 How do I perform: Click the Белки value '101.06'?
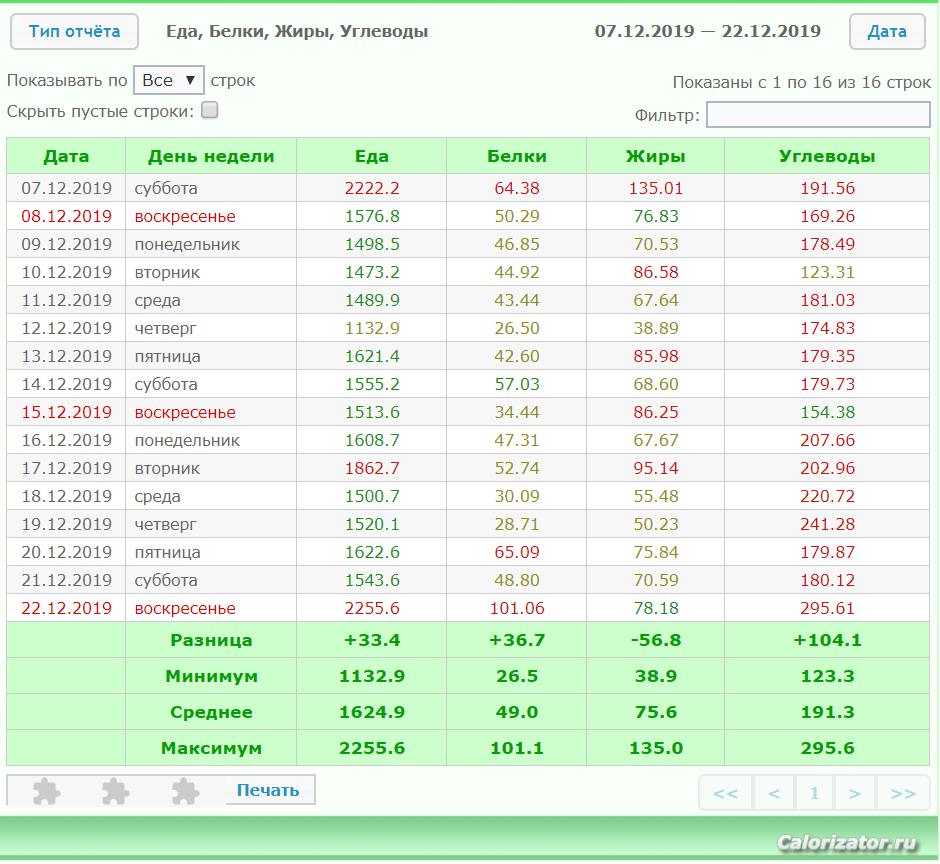(x=517, y=608)
